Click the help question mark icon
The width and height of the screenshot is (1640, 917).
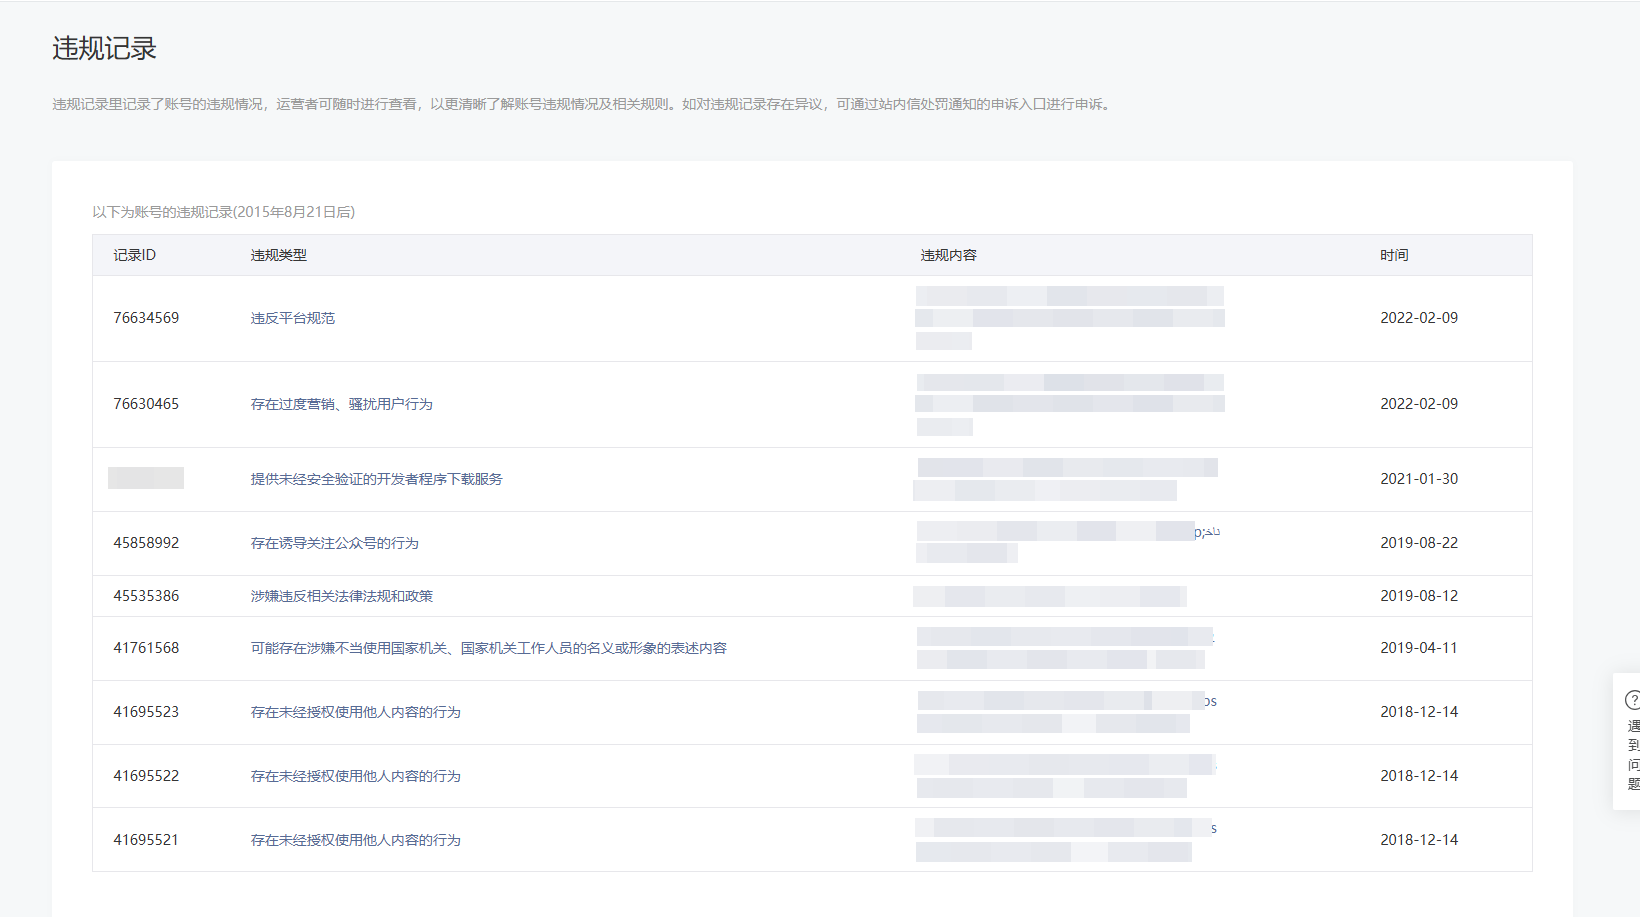pos(1632,700)
